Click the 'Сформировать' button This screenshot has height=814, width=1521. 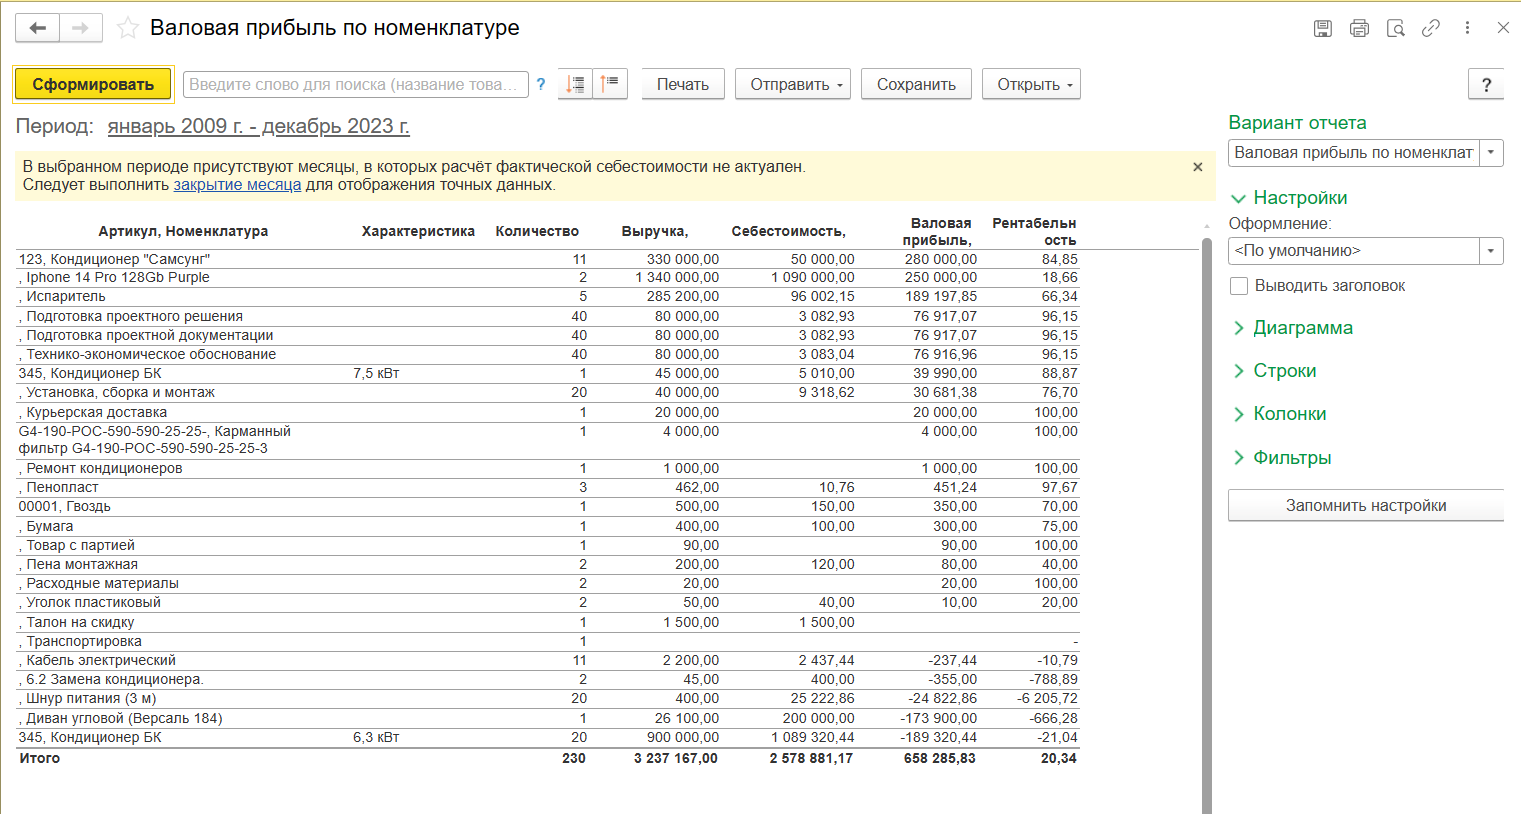coord(93,84)
